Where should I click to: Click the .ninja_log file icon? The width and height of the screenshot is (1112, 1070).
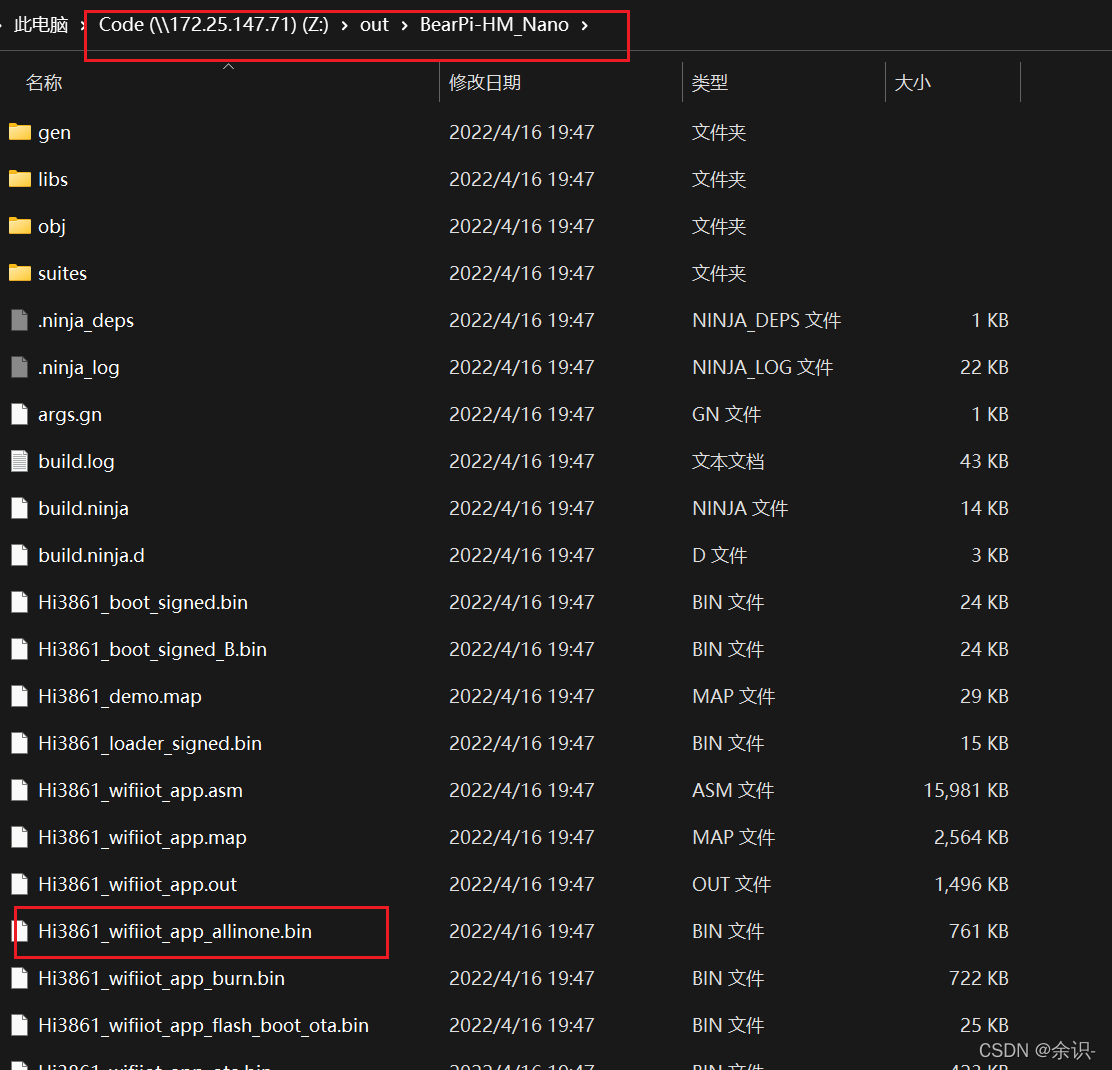point(20,367)
